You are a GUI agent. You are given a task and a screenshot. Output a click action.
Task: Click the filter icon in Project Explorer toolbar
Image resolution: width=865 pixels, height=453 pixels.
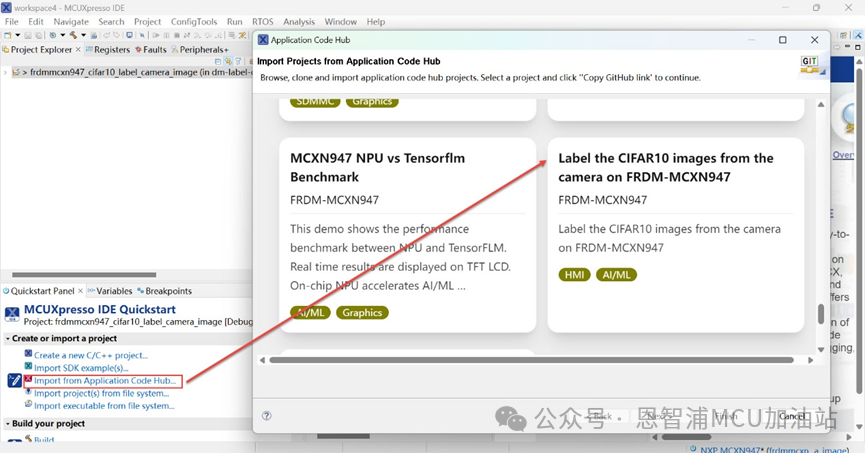point(238,61)
